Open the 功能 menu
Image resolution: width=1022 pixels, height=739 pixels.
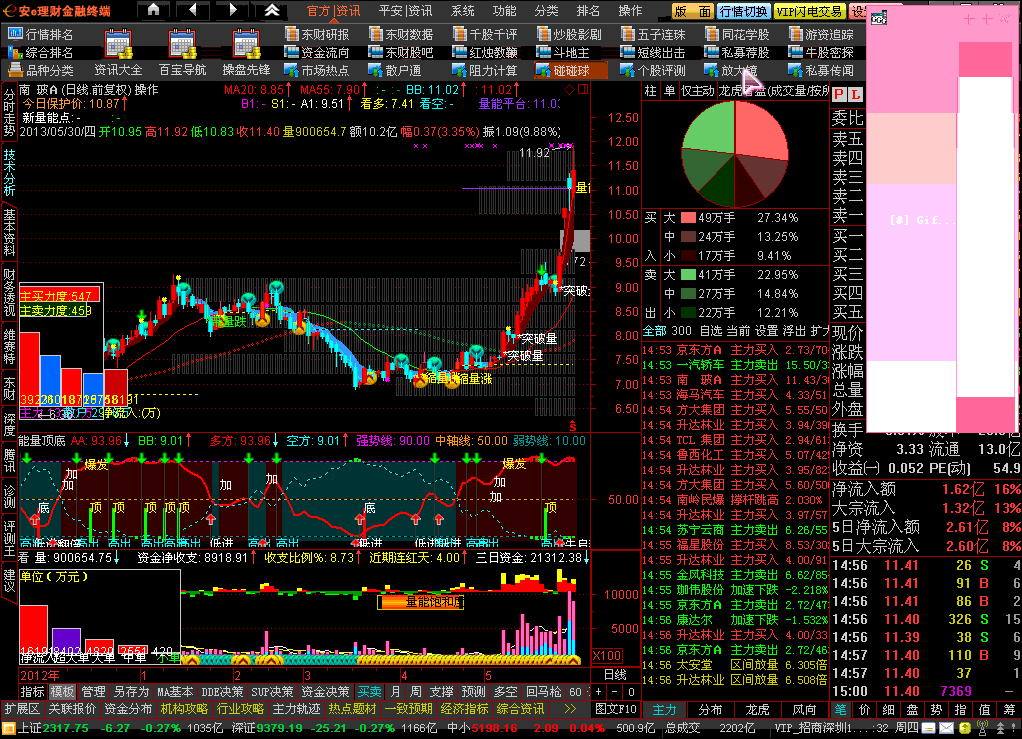(x=504, y=10)
